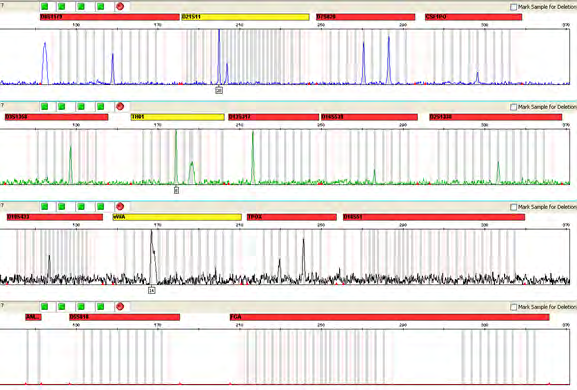The height and width of the screenshot is (390, 577).
Task: Check Mark Sample for Deletion in bottom FGA panel
Action: [514, 307]
